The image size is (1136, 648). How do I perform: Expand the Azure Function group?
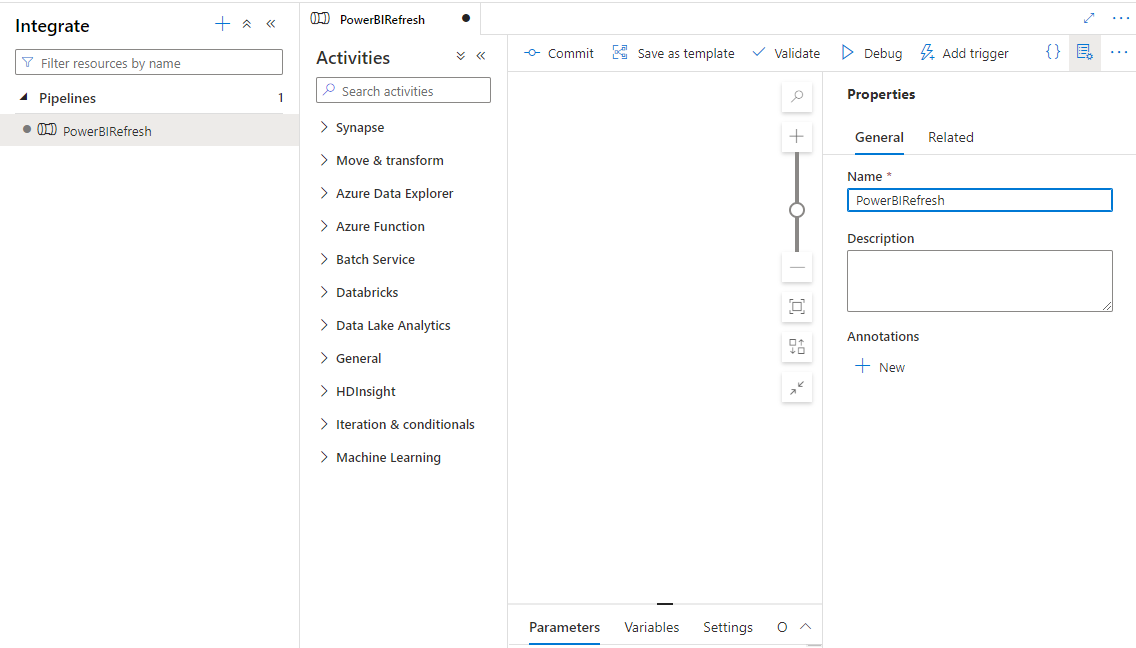pyautogui.click(x=324, y=226)
